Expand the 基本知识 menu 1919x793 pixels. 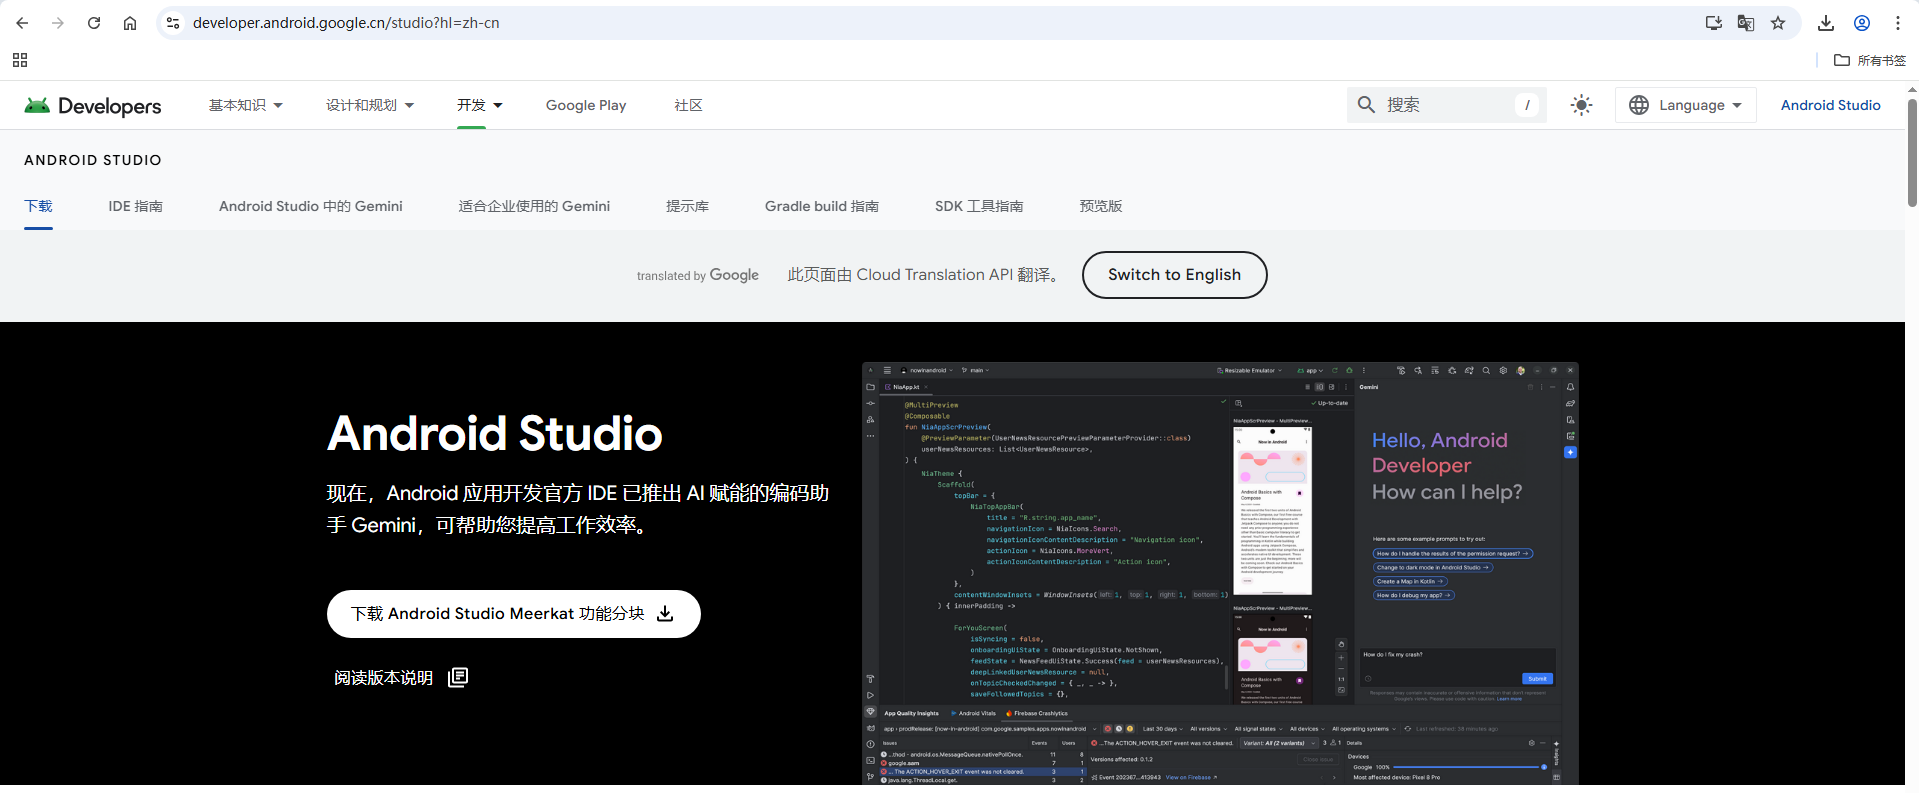click(246, 105)
